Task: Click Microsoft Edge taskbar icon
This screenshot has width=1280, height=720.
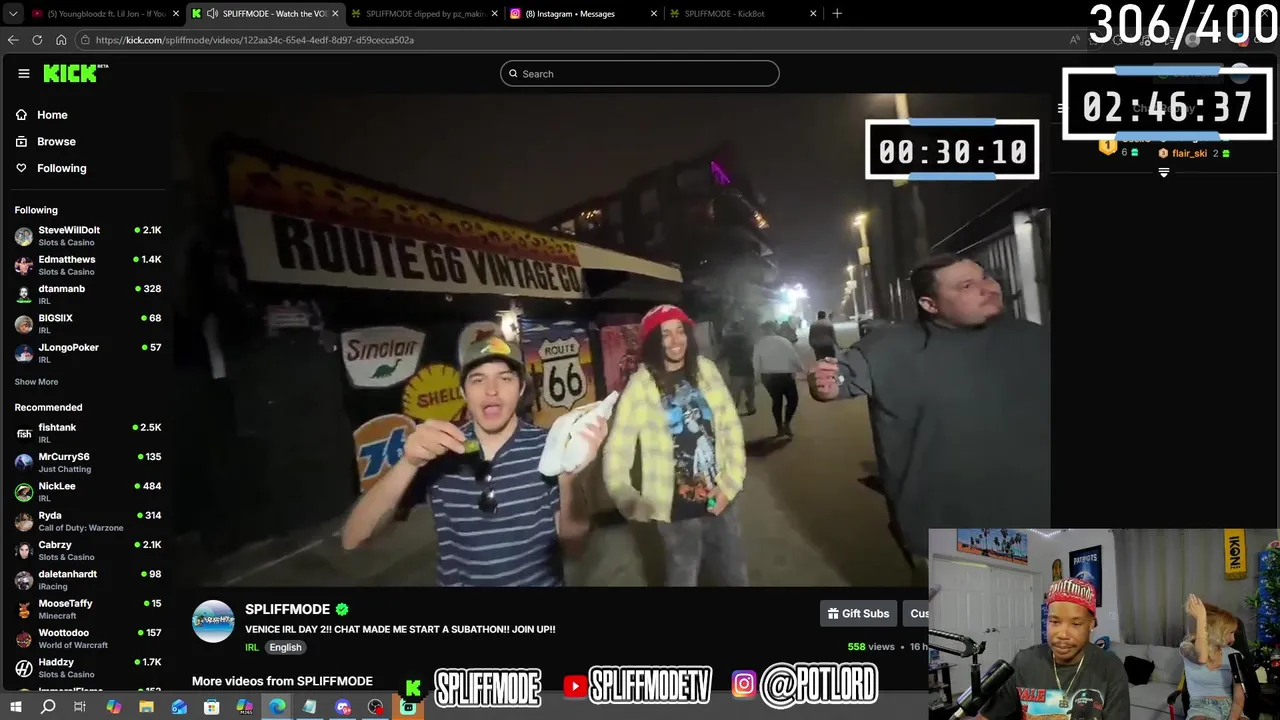Action: point(277,707)
